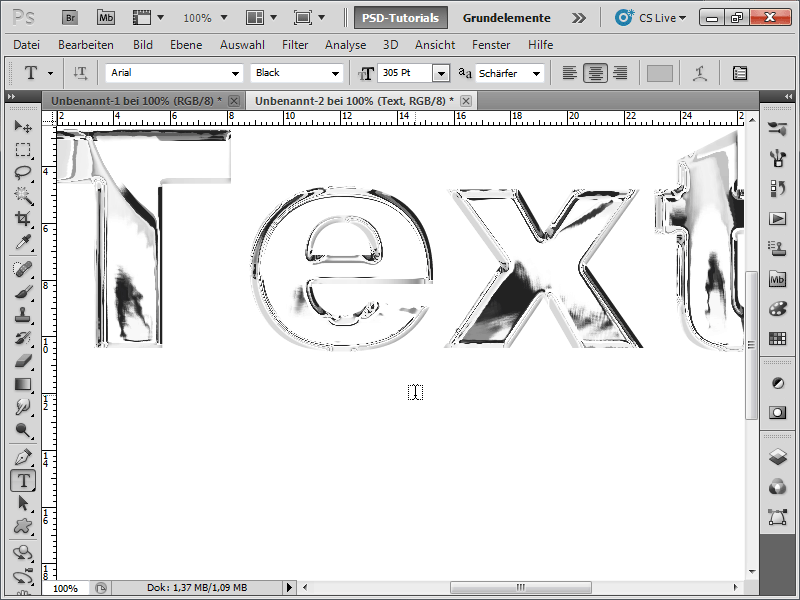This screenshot has height=600, width=800.
Task: Open the Schärfer anti-aliasing dropdown
Action: [536, 73]
